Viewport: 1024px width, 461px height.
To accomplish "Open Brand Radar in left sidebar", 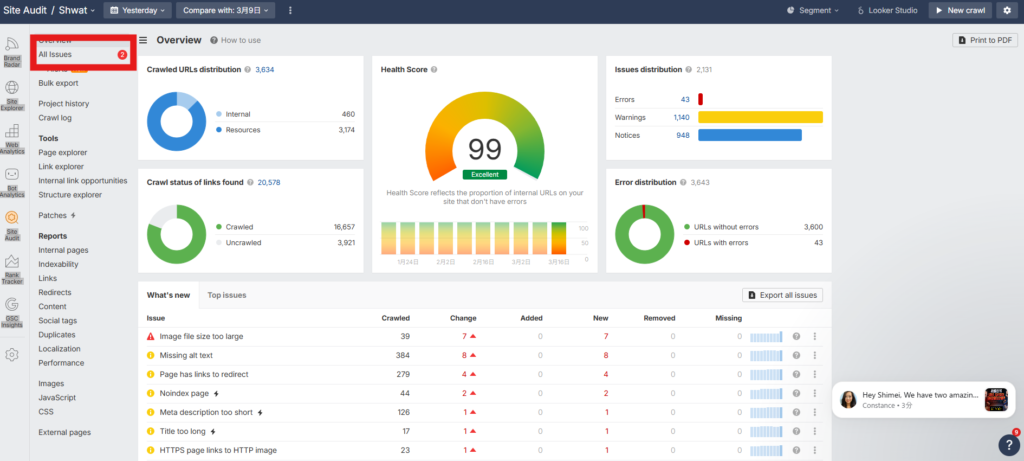I will tap(13, 51).
